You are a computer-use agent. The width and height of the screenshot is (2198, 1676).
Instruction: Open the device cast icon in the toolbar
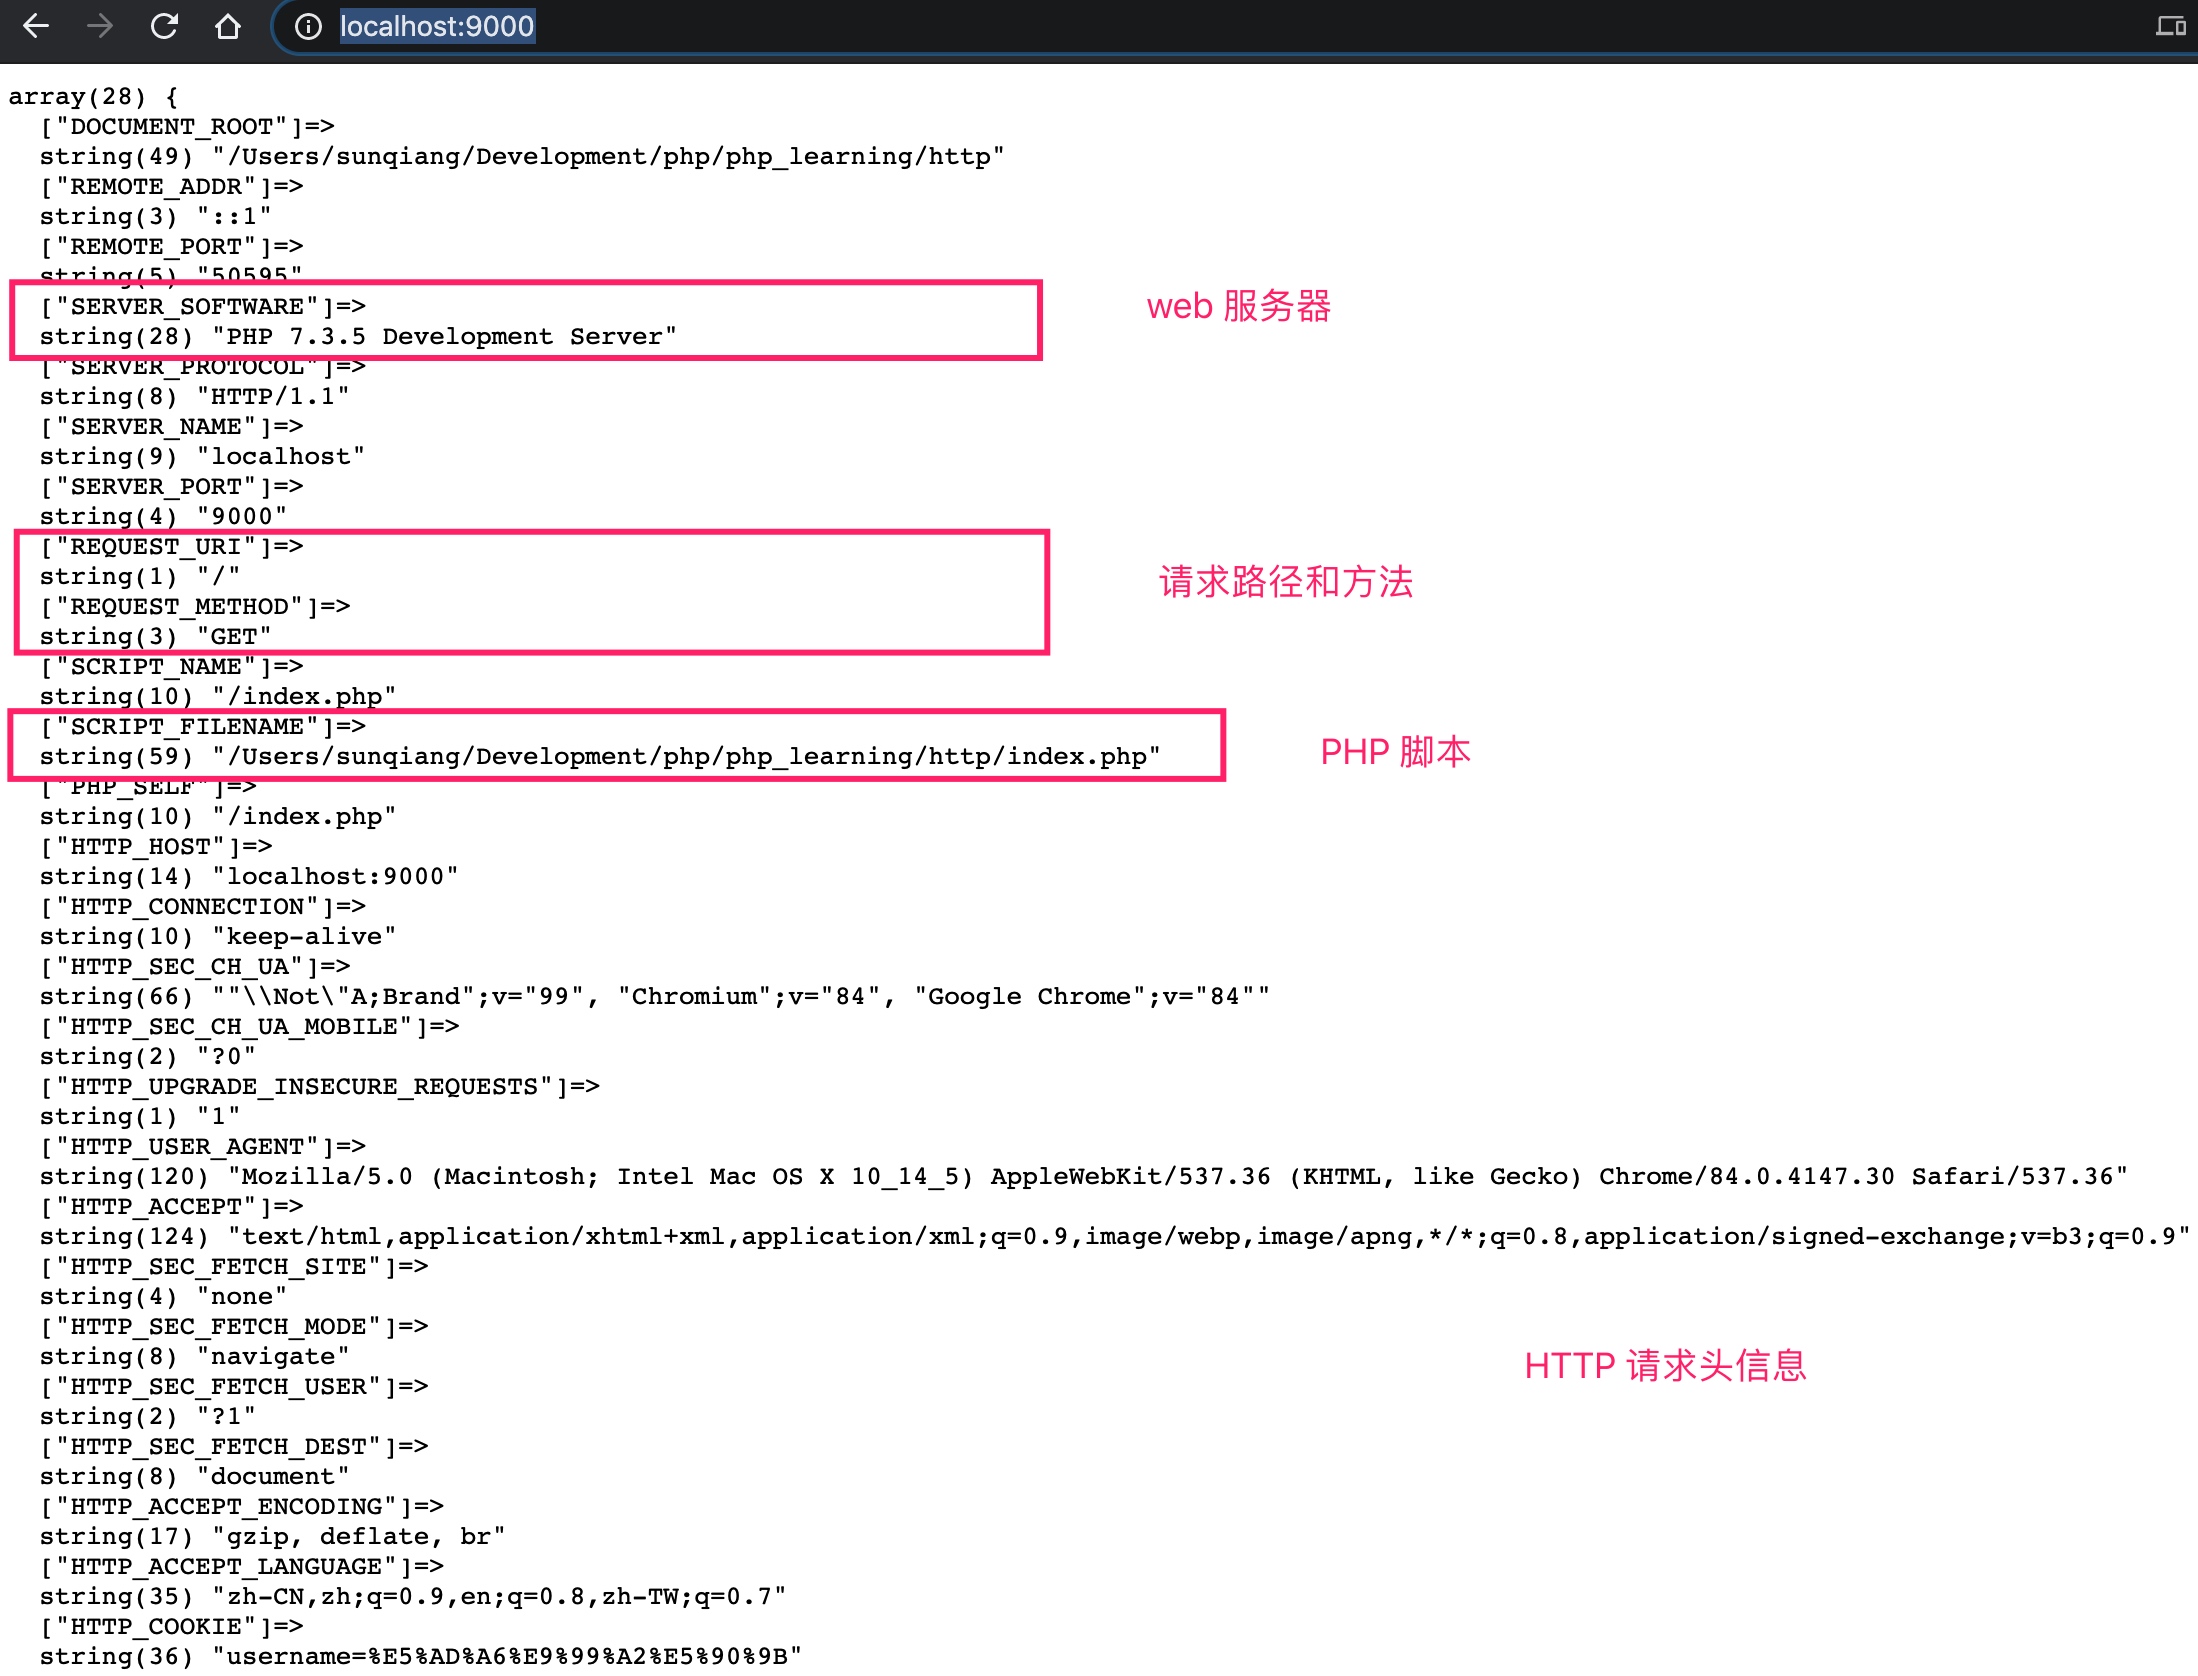click(x=2170, y=26)
